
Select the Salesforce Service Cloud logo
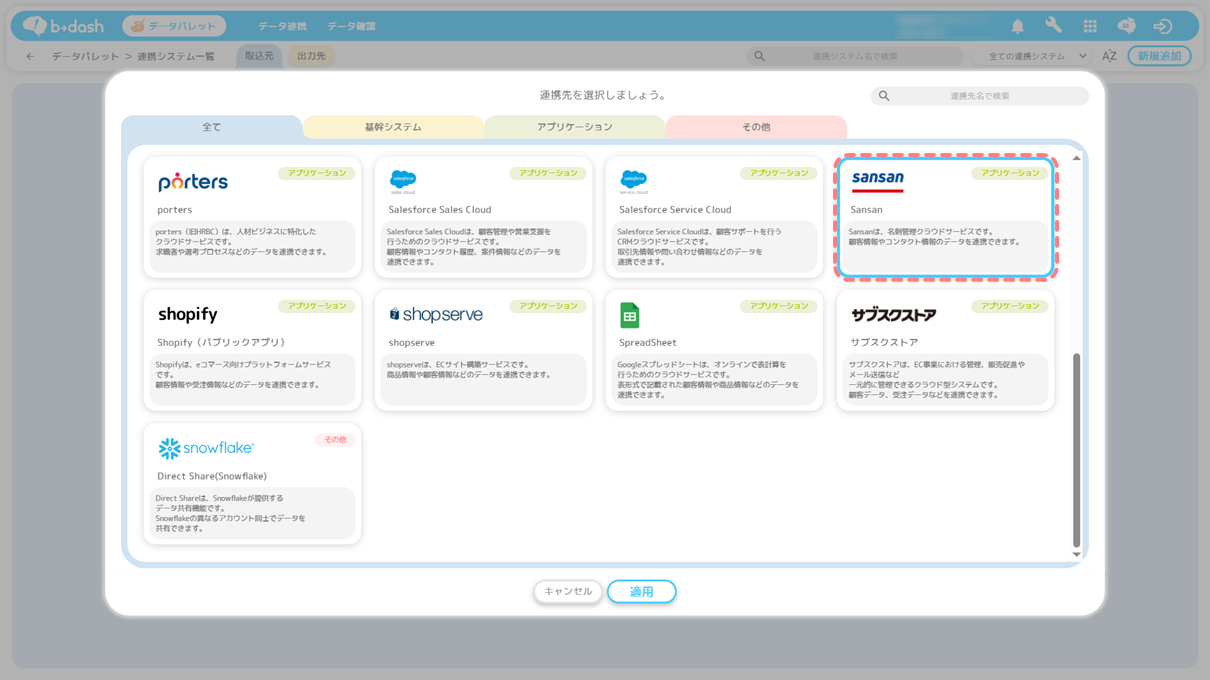click(x=633, y=182)
